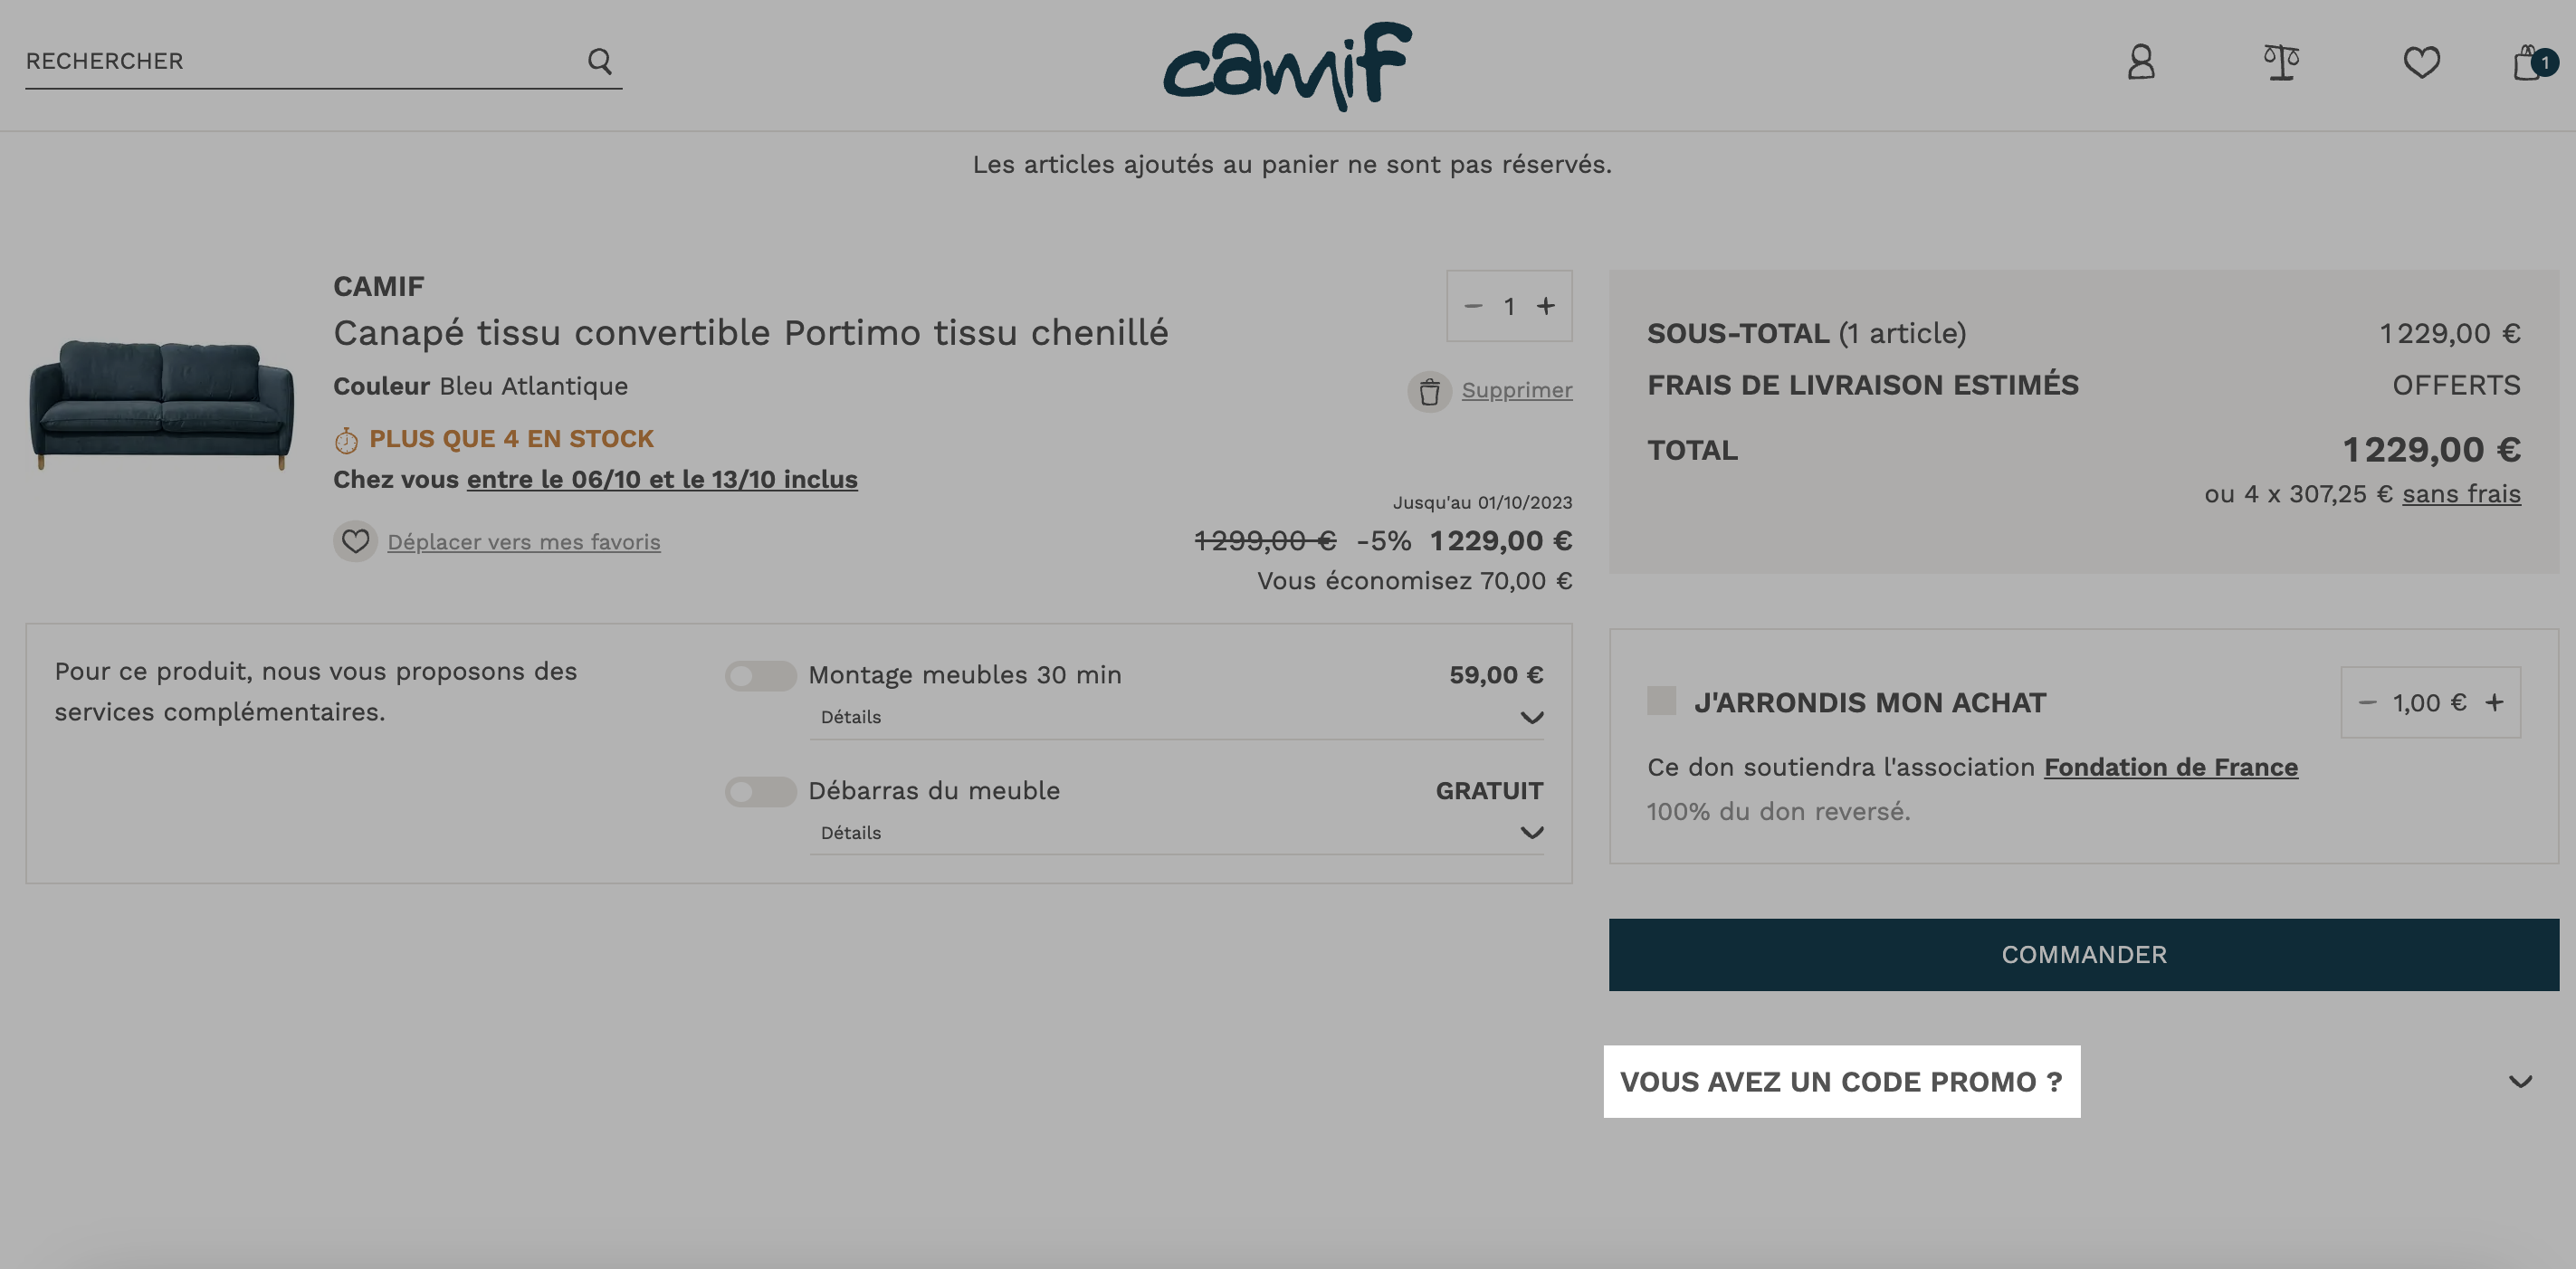Click heart icon beside Déplacer vers mes favoris
This screenshot has width=2576, height=1269.
[x=355, y=541]
